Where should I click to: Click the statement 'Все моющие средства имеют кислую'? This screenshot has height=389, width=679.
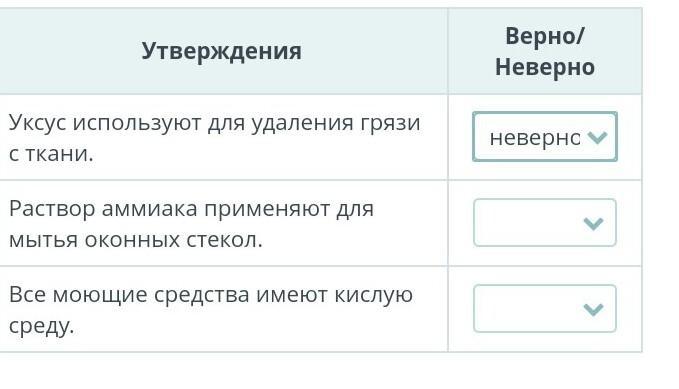(211, 295)
